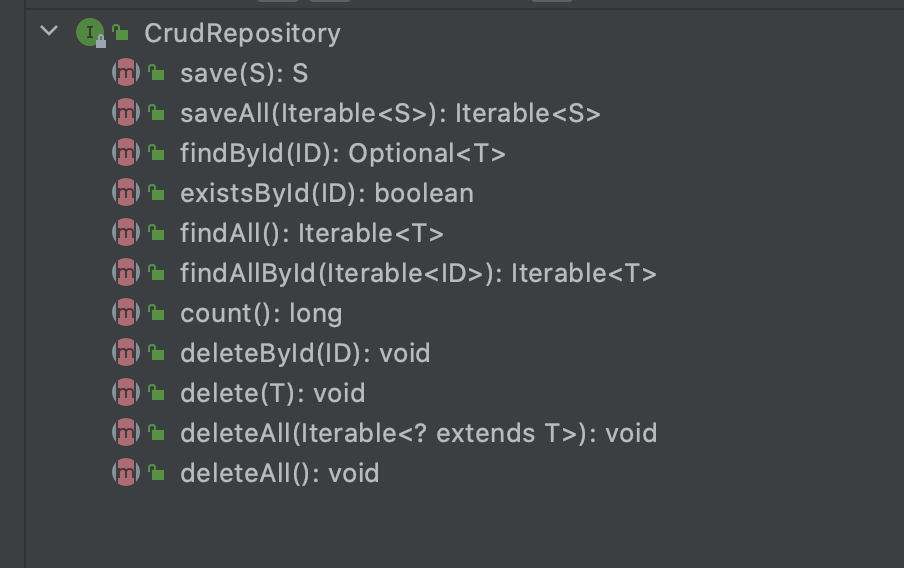The width and height of the screenshot is (904, 568).
Task: Click the public lock icon beside existsById
Action: pos(156,192)
